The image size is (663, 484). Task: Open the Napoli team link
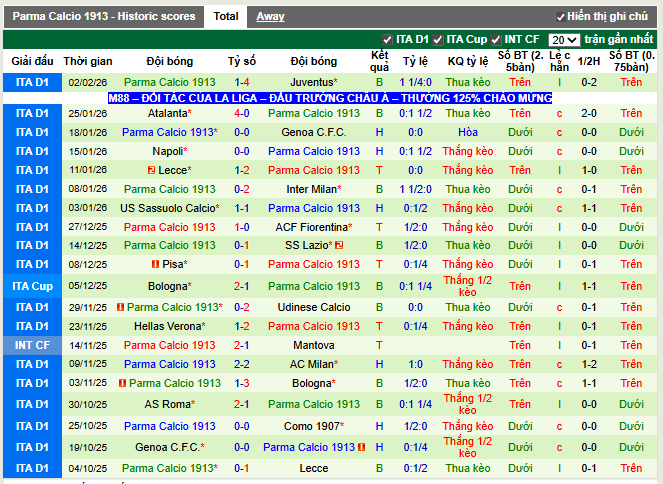(x=168, y=151)
